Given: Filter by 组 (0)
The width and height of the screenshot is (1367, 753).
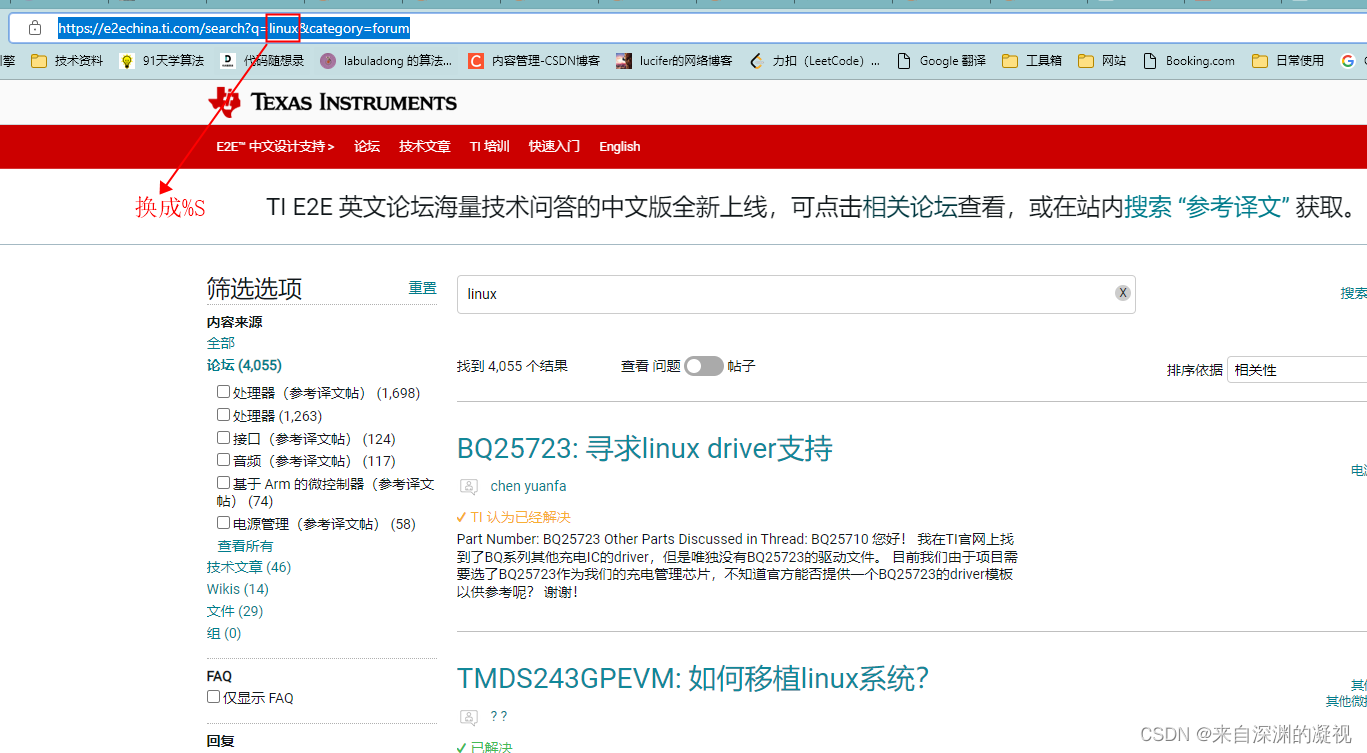Looking at the screenshot, I should (x=224, y=633).
